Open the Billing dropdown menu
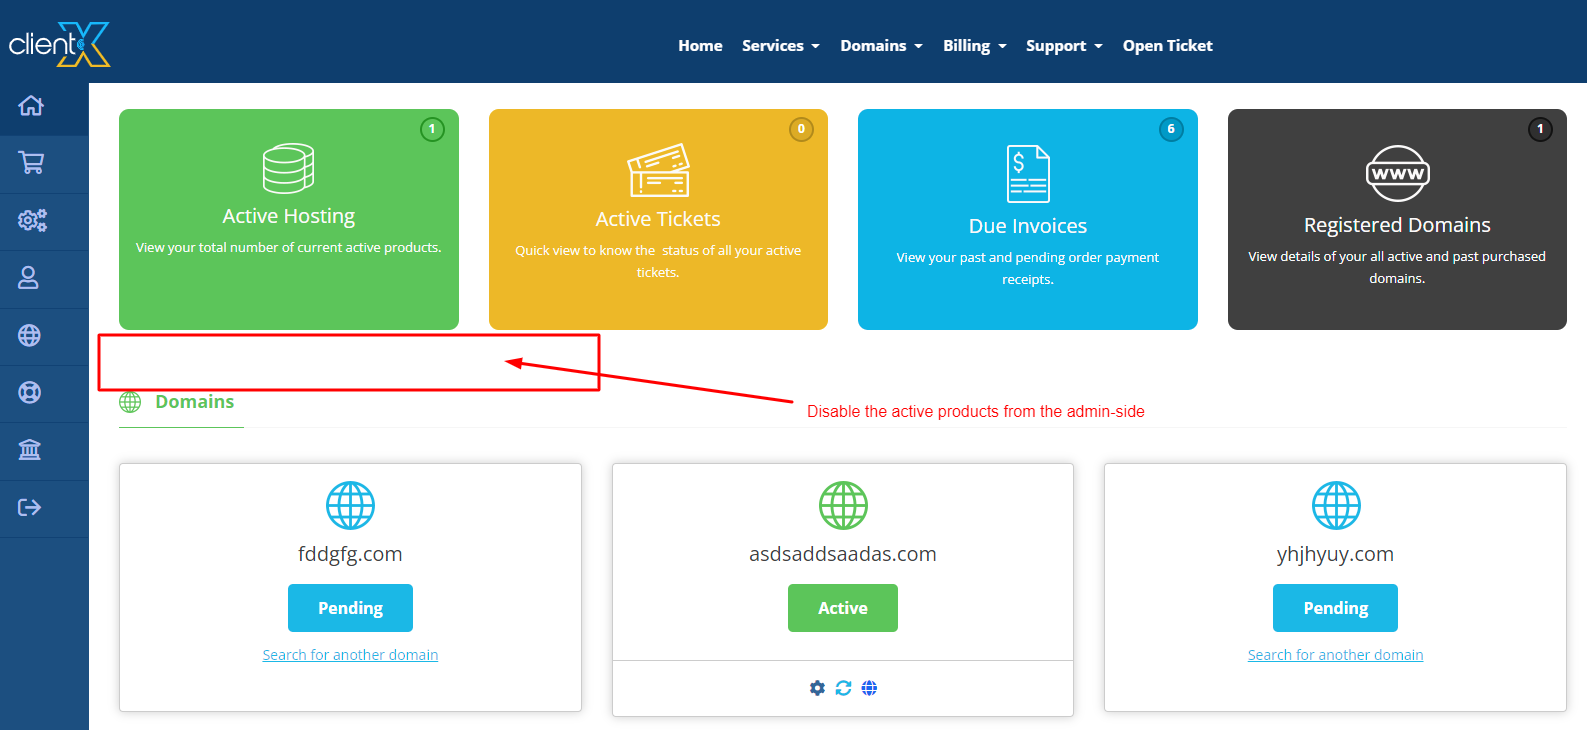Screen dimensions: 1587x730 point(974,46)
